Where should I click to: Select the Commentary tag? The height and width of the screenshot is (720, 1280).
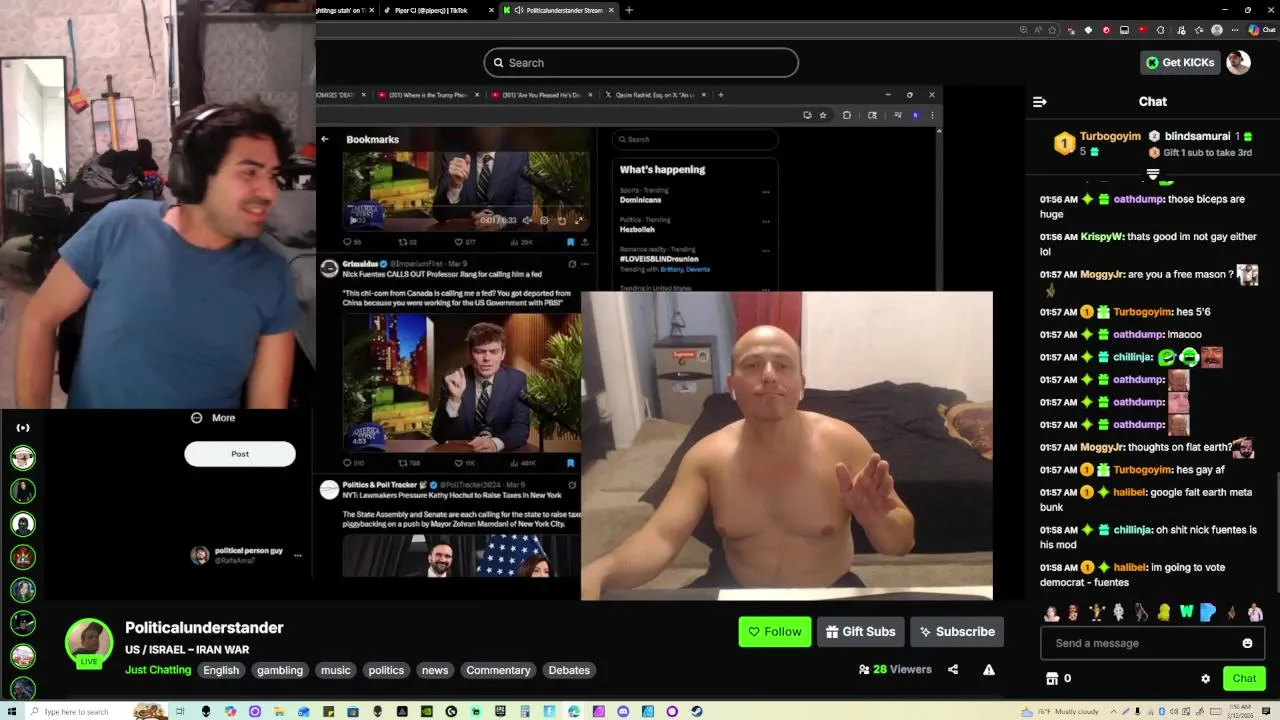pos(498,670)
